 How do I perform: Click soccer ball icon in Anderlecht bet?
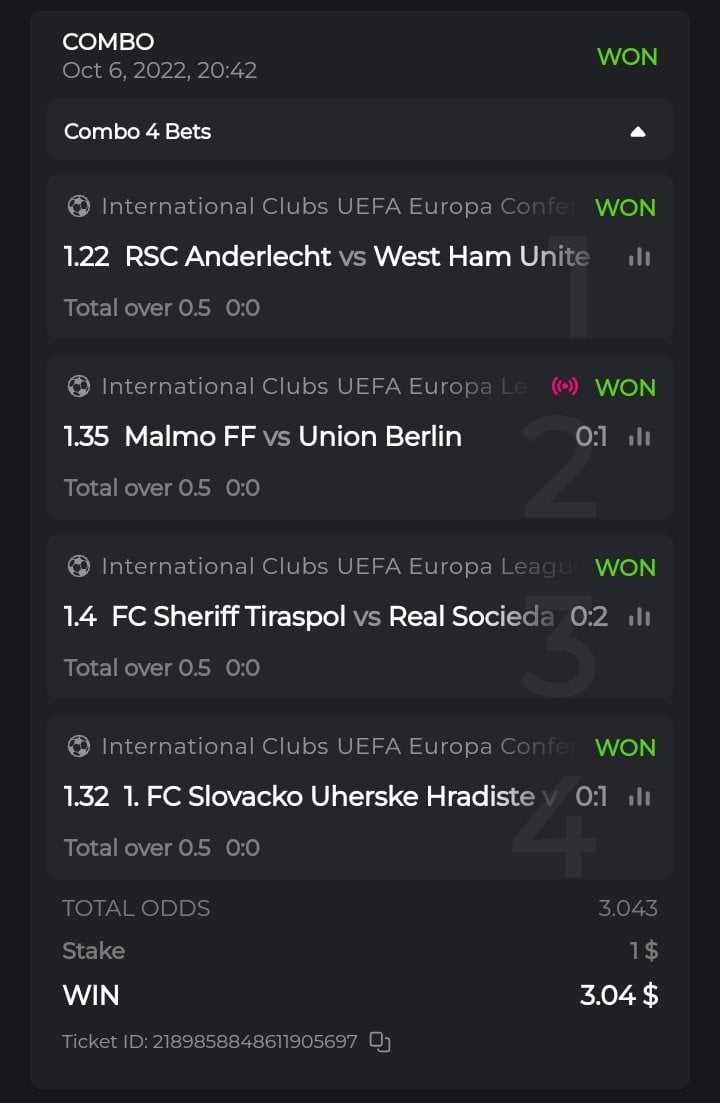[x=78, y=207]
